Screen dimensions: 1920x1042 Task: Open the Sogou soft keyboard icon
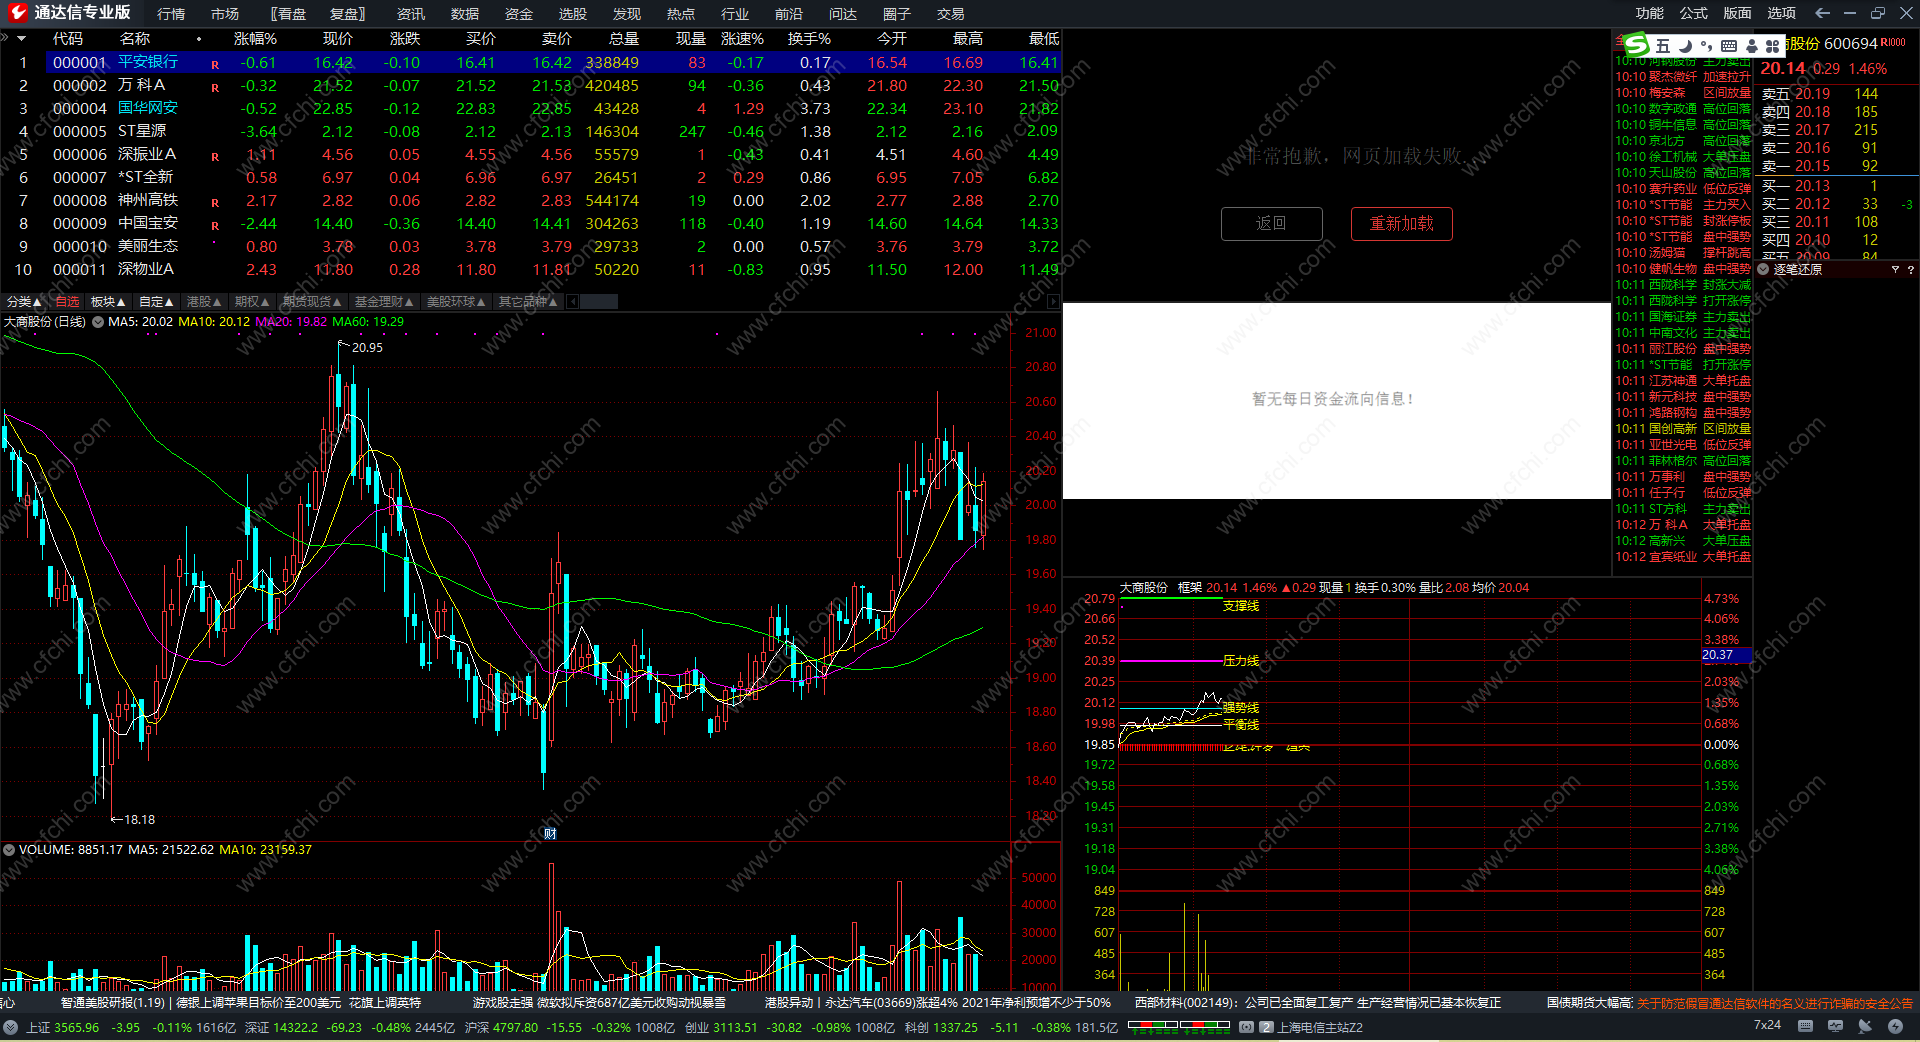click(x=1729, y=46)
